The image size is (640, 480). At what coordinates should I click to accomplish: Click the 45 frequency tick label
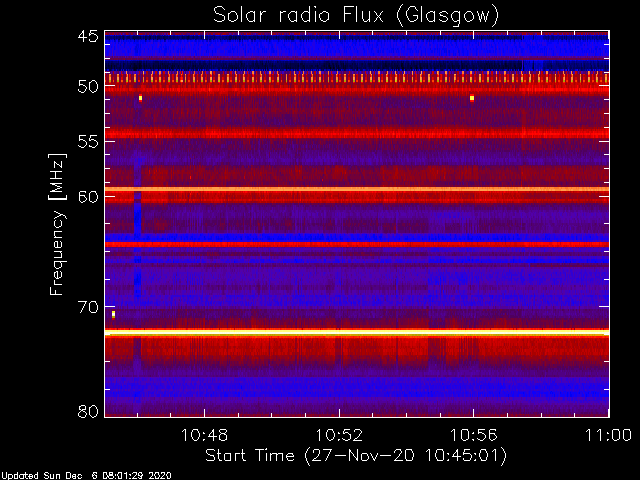pos(88,37)
